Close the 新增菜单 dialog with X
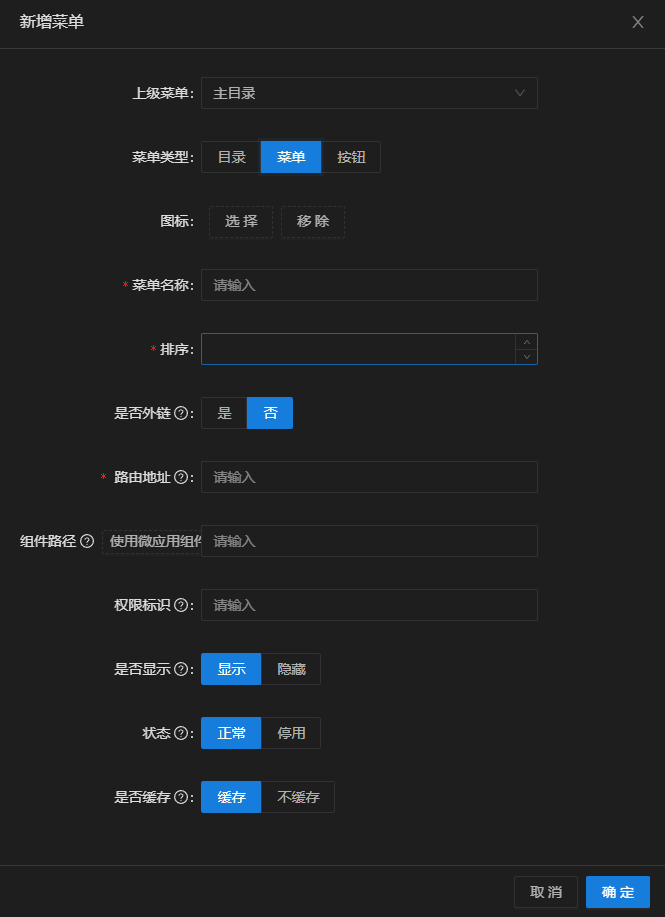The width and height of the screenshot is (665, 917). pyautogui.click(x=638, y=22)
